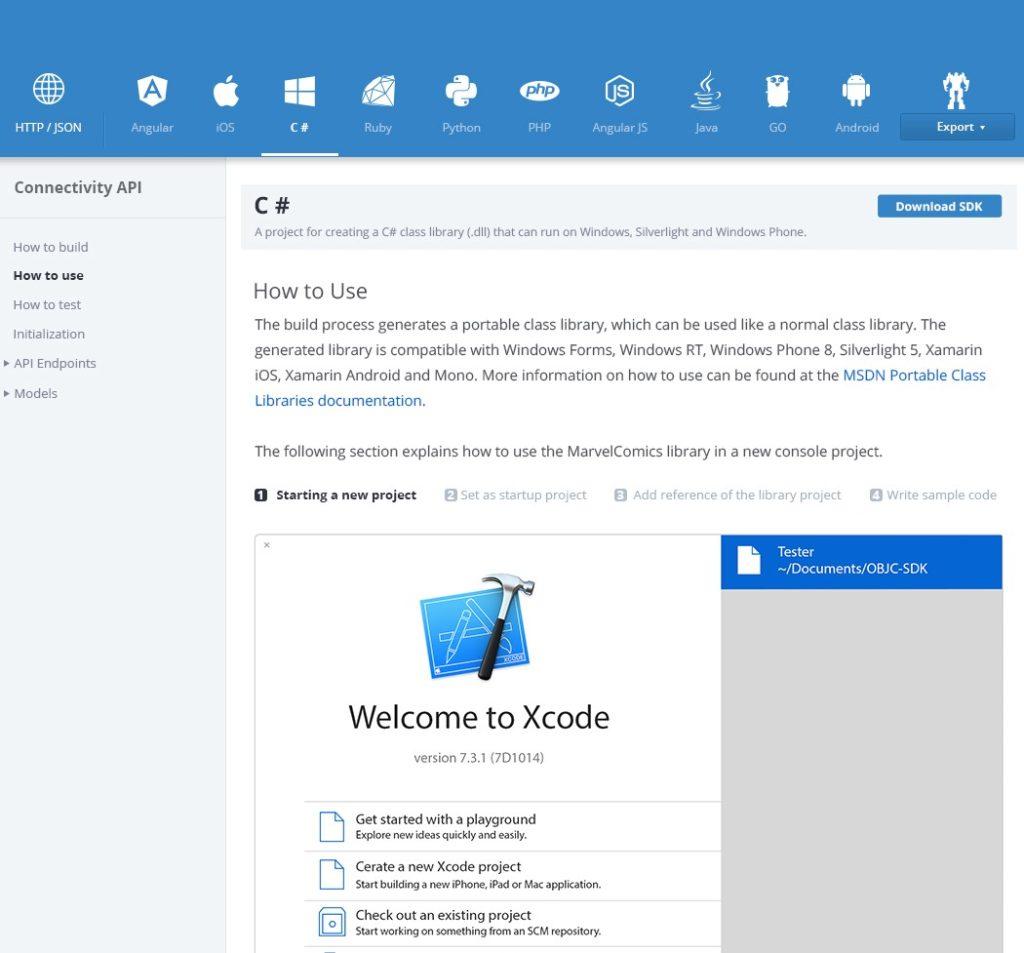Select Check out an existing project

[512, 923]
